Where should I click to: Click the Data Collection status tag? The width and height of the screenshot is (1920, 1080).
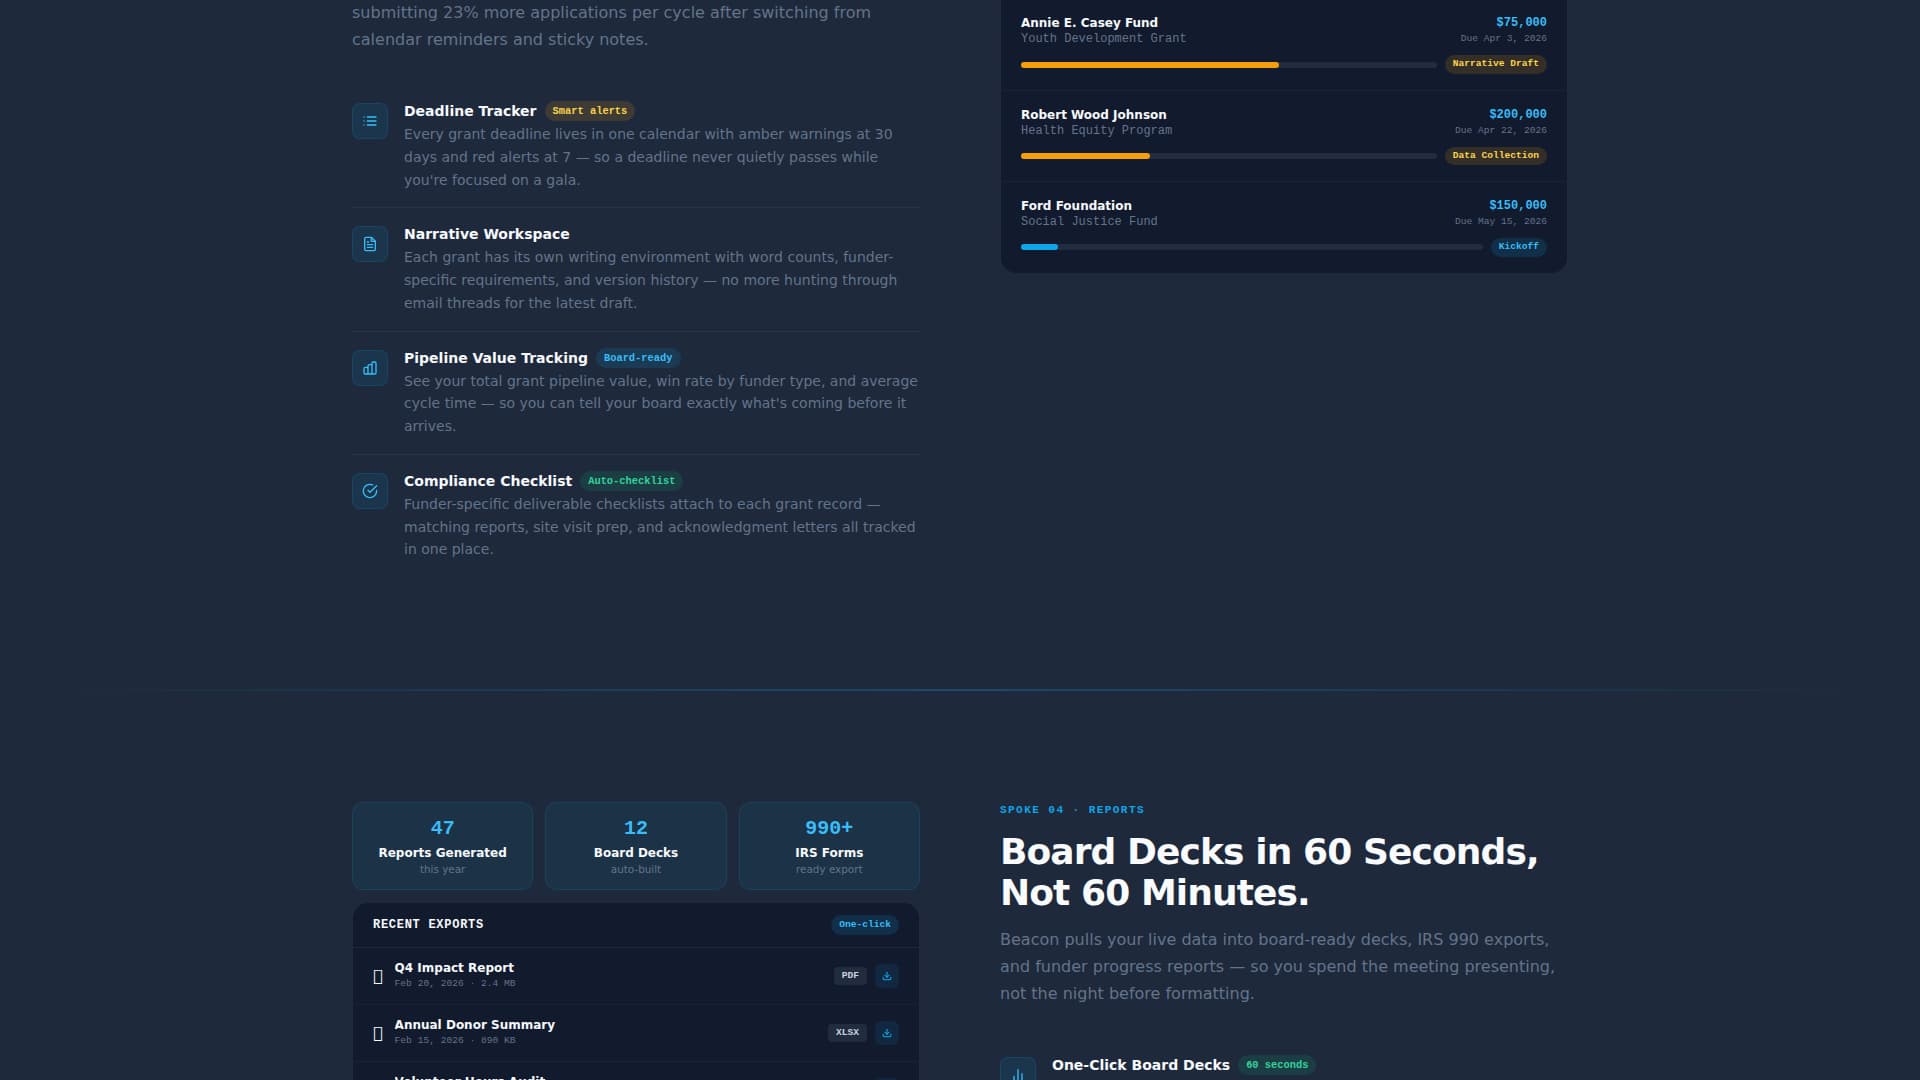[1495, 156]
